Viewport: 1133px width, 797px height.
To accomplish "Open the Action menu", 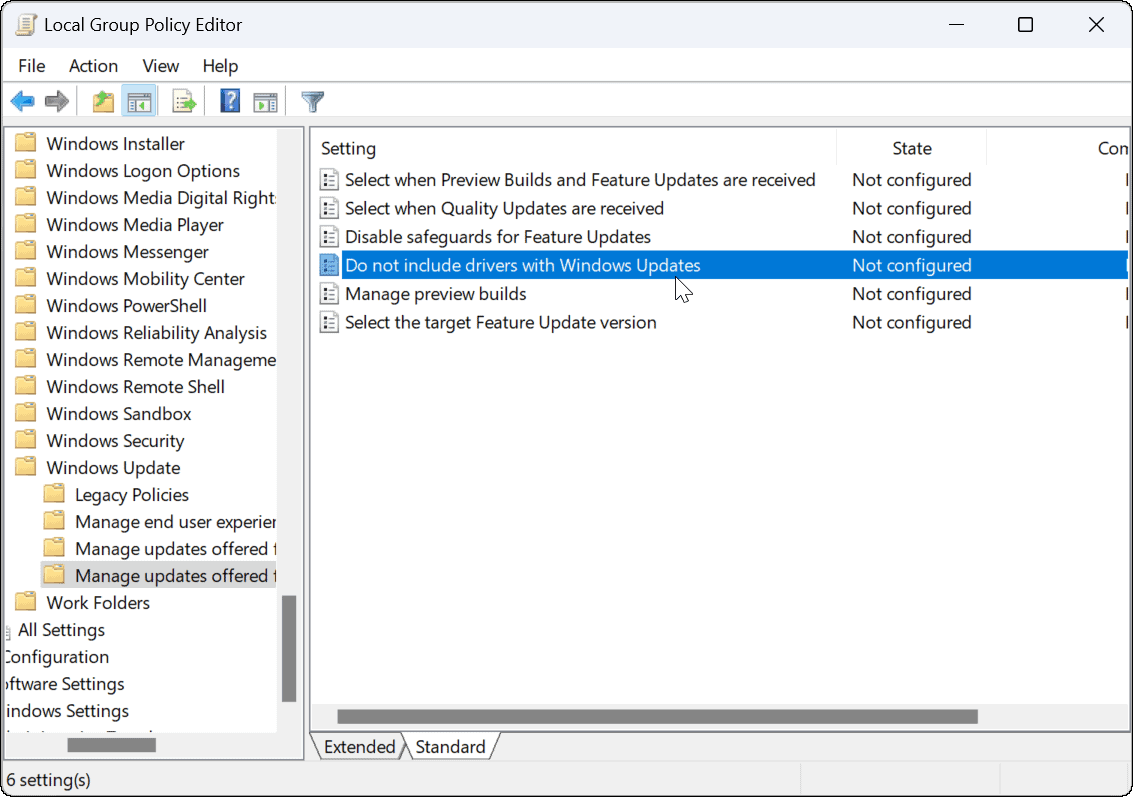I will [x=93, y=66].
